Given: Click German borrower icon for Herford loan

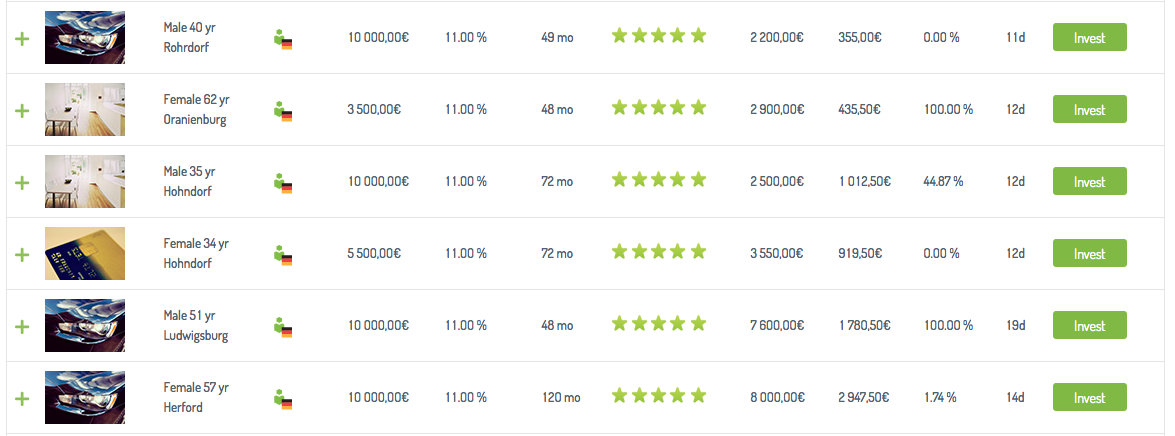Looking at the screenshot, I should click(282, 399).
